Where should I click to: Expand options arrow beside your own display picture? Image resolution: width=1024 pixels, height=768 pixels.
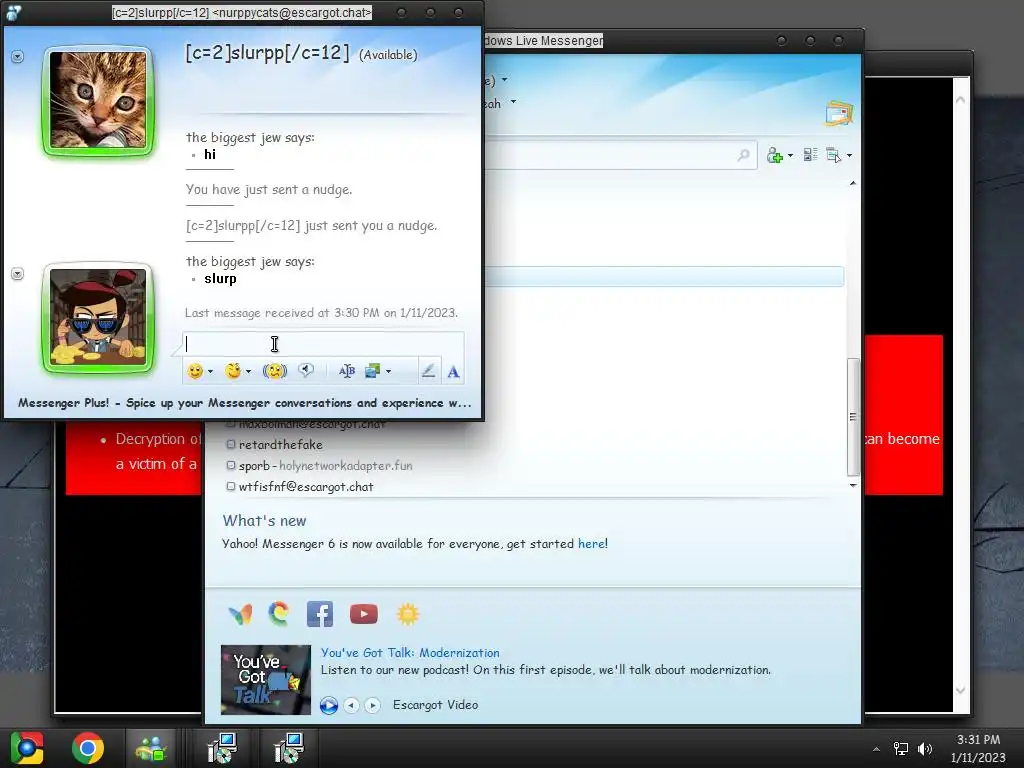18,274
